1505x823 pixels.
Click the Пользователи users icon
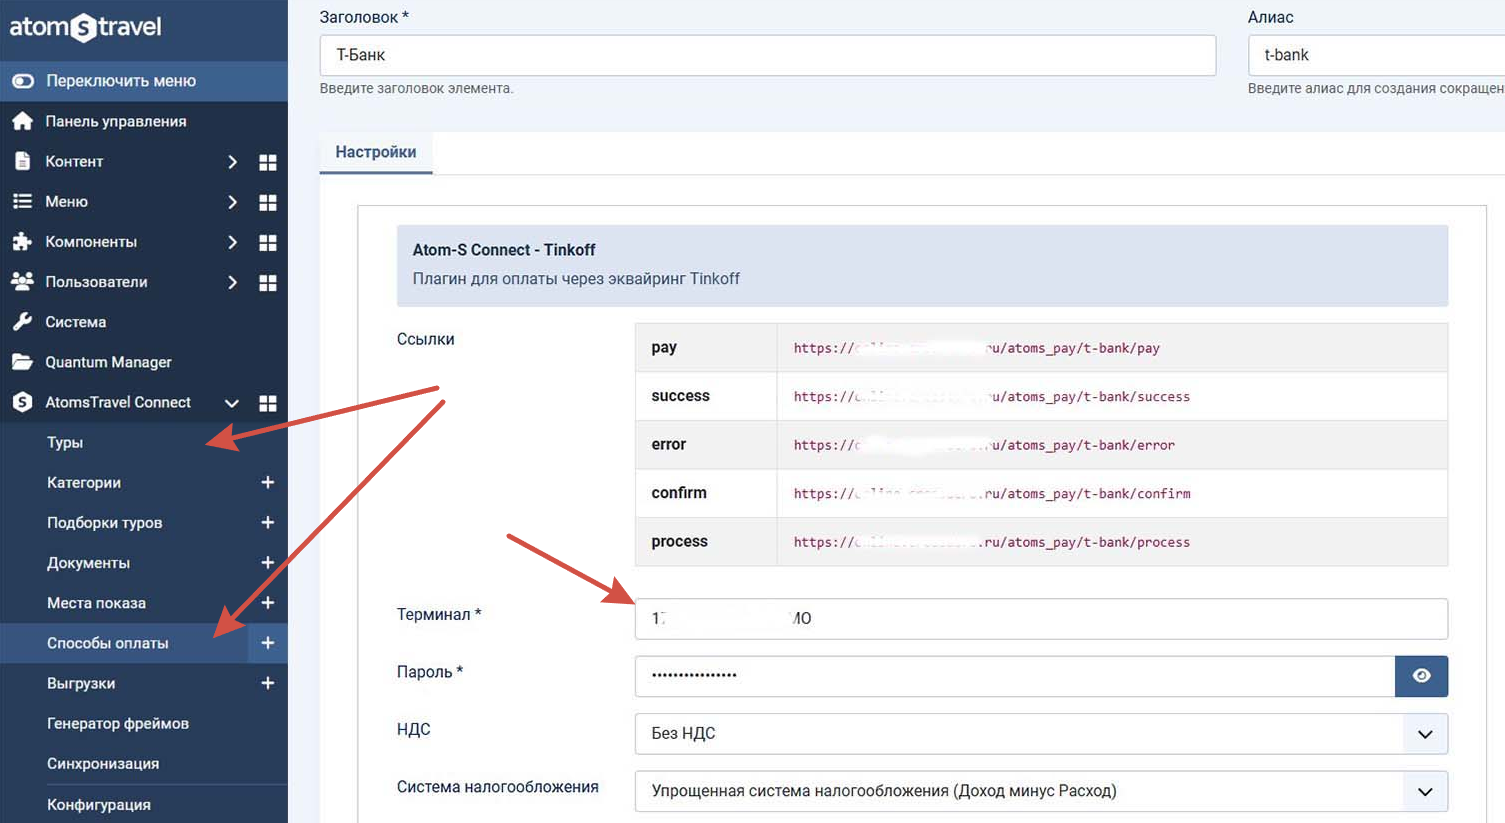pos(22,281)
